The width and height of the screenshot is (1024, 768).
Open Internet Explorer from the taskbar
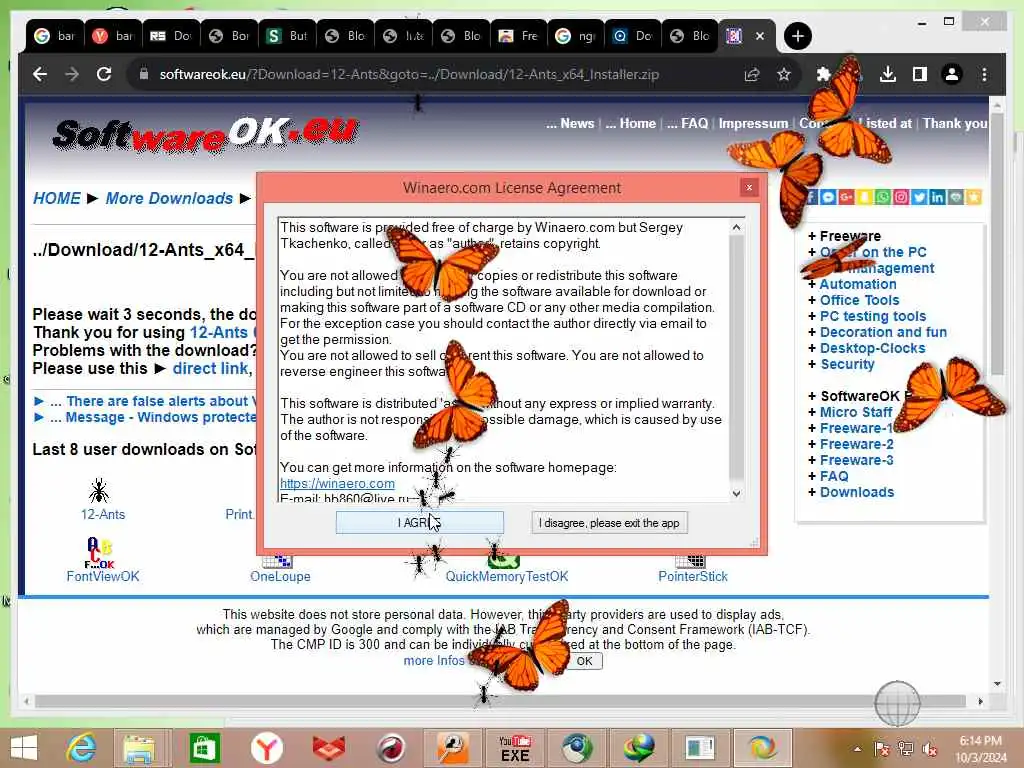tap(82, 748)
